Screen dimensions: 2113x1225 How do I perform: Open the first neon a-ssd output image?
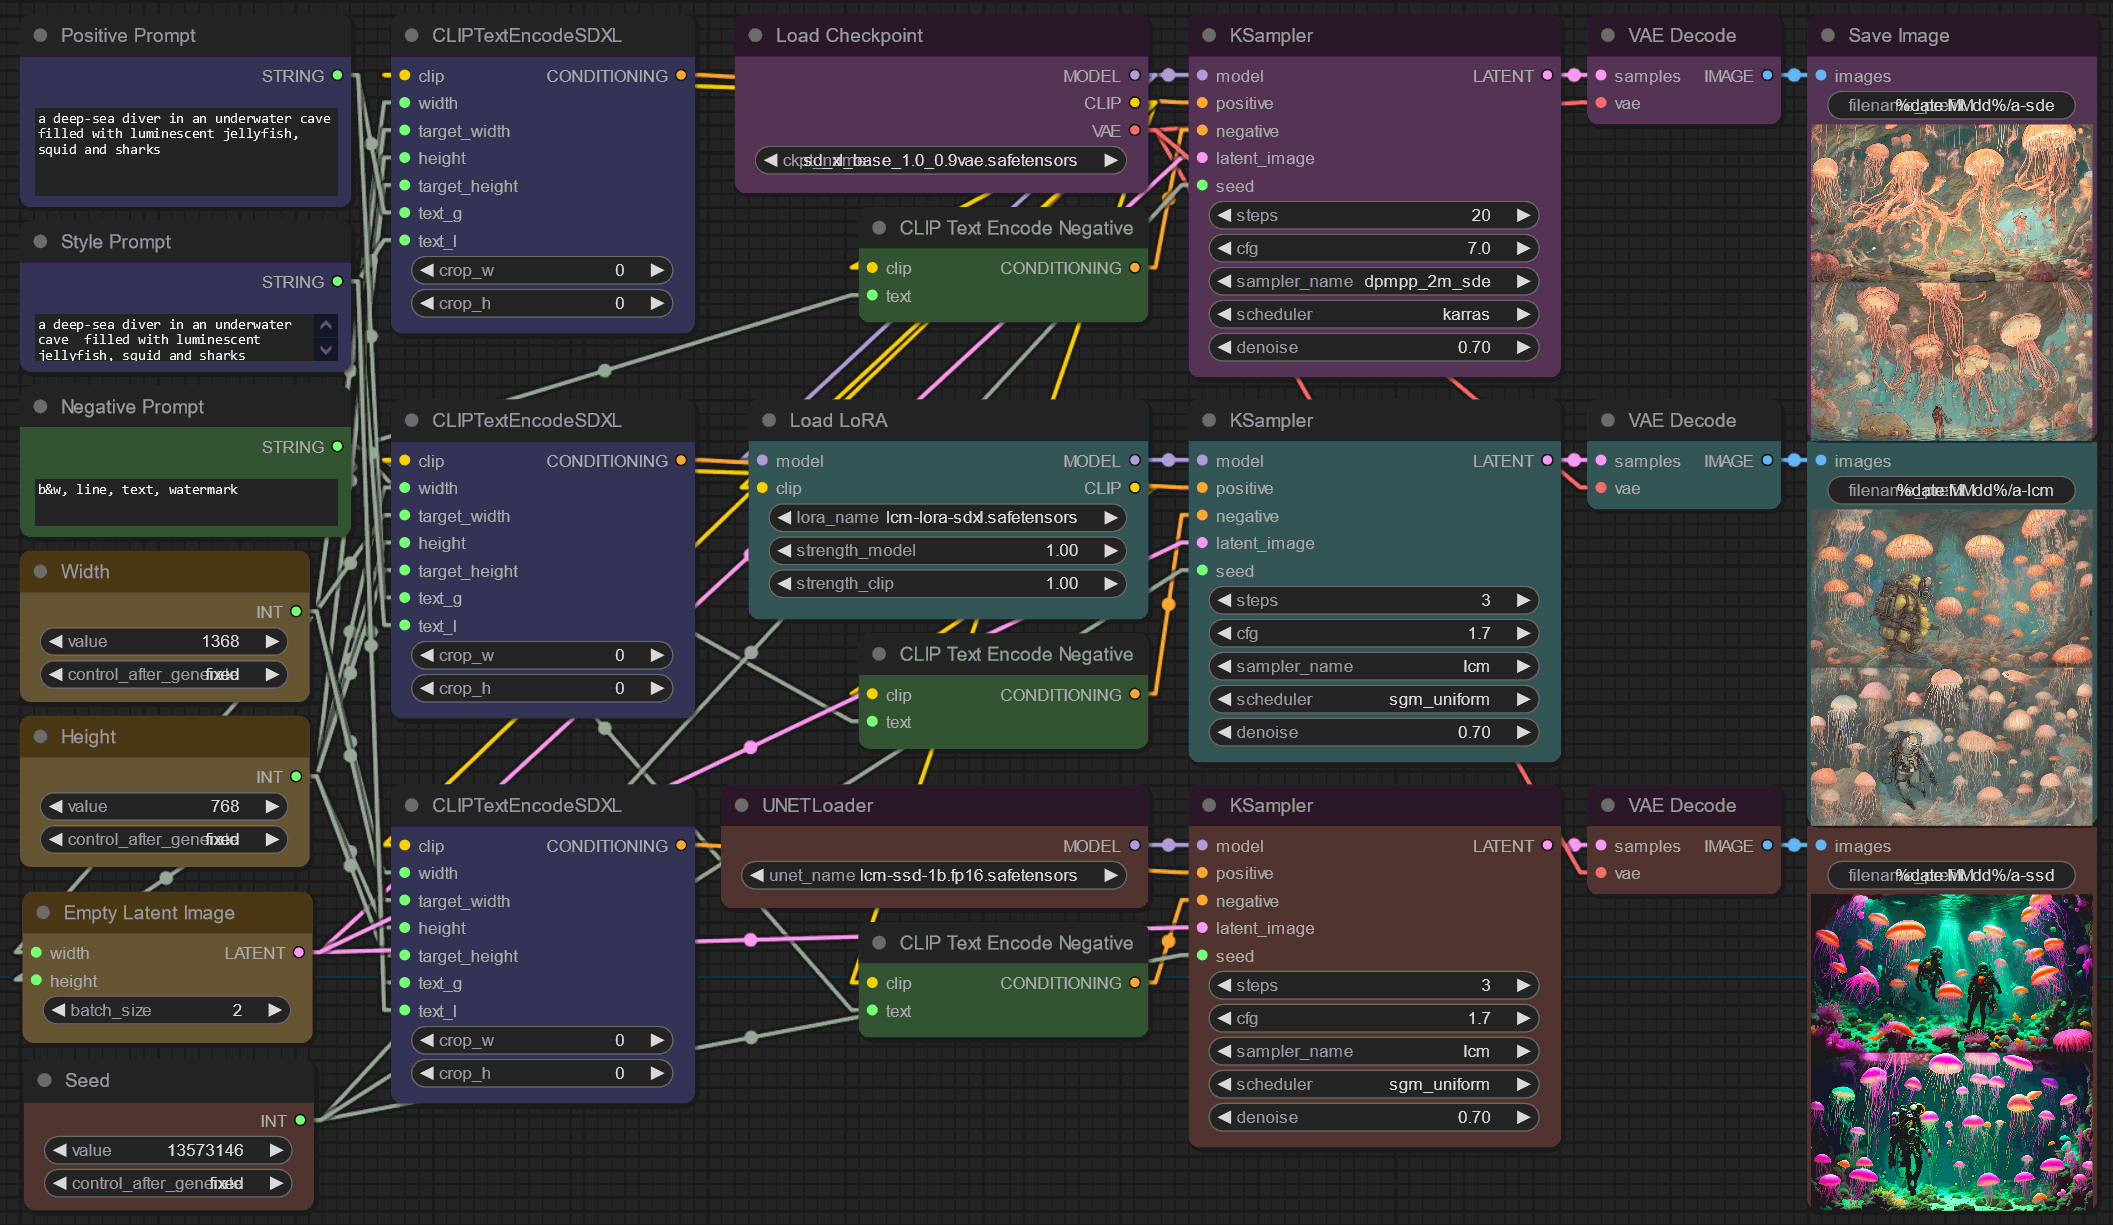tap(1951, 973)
